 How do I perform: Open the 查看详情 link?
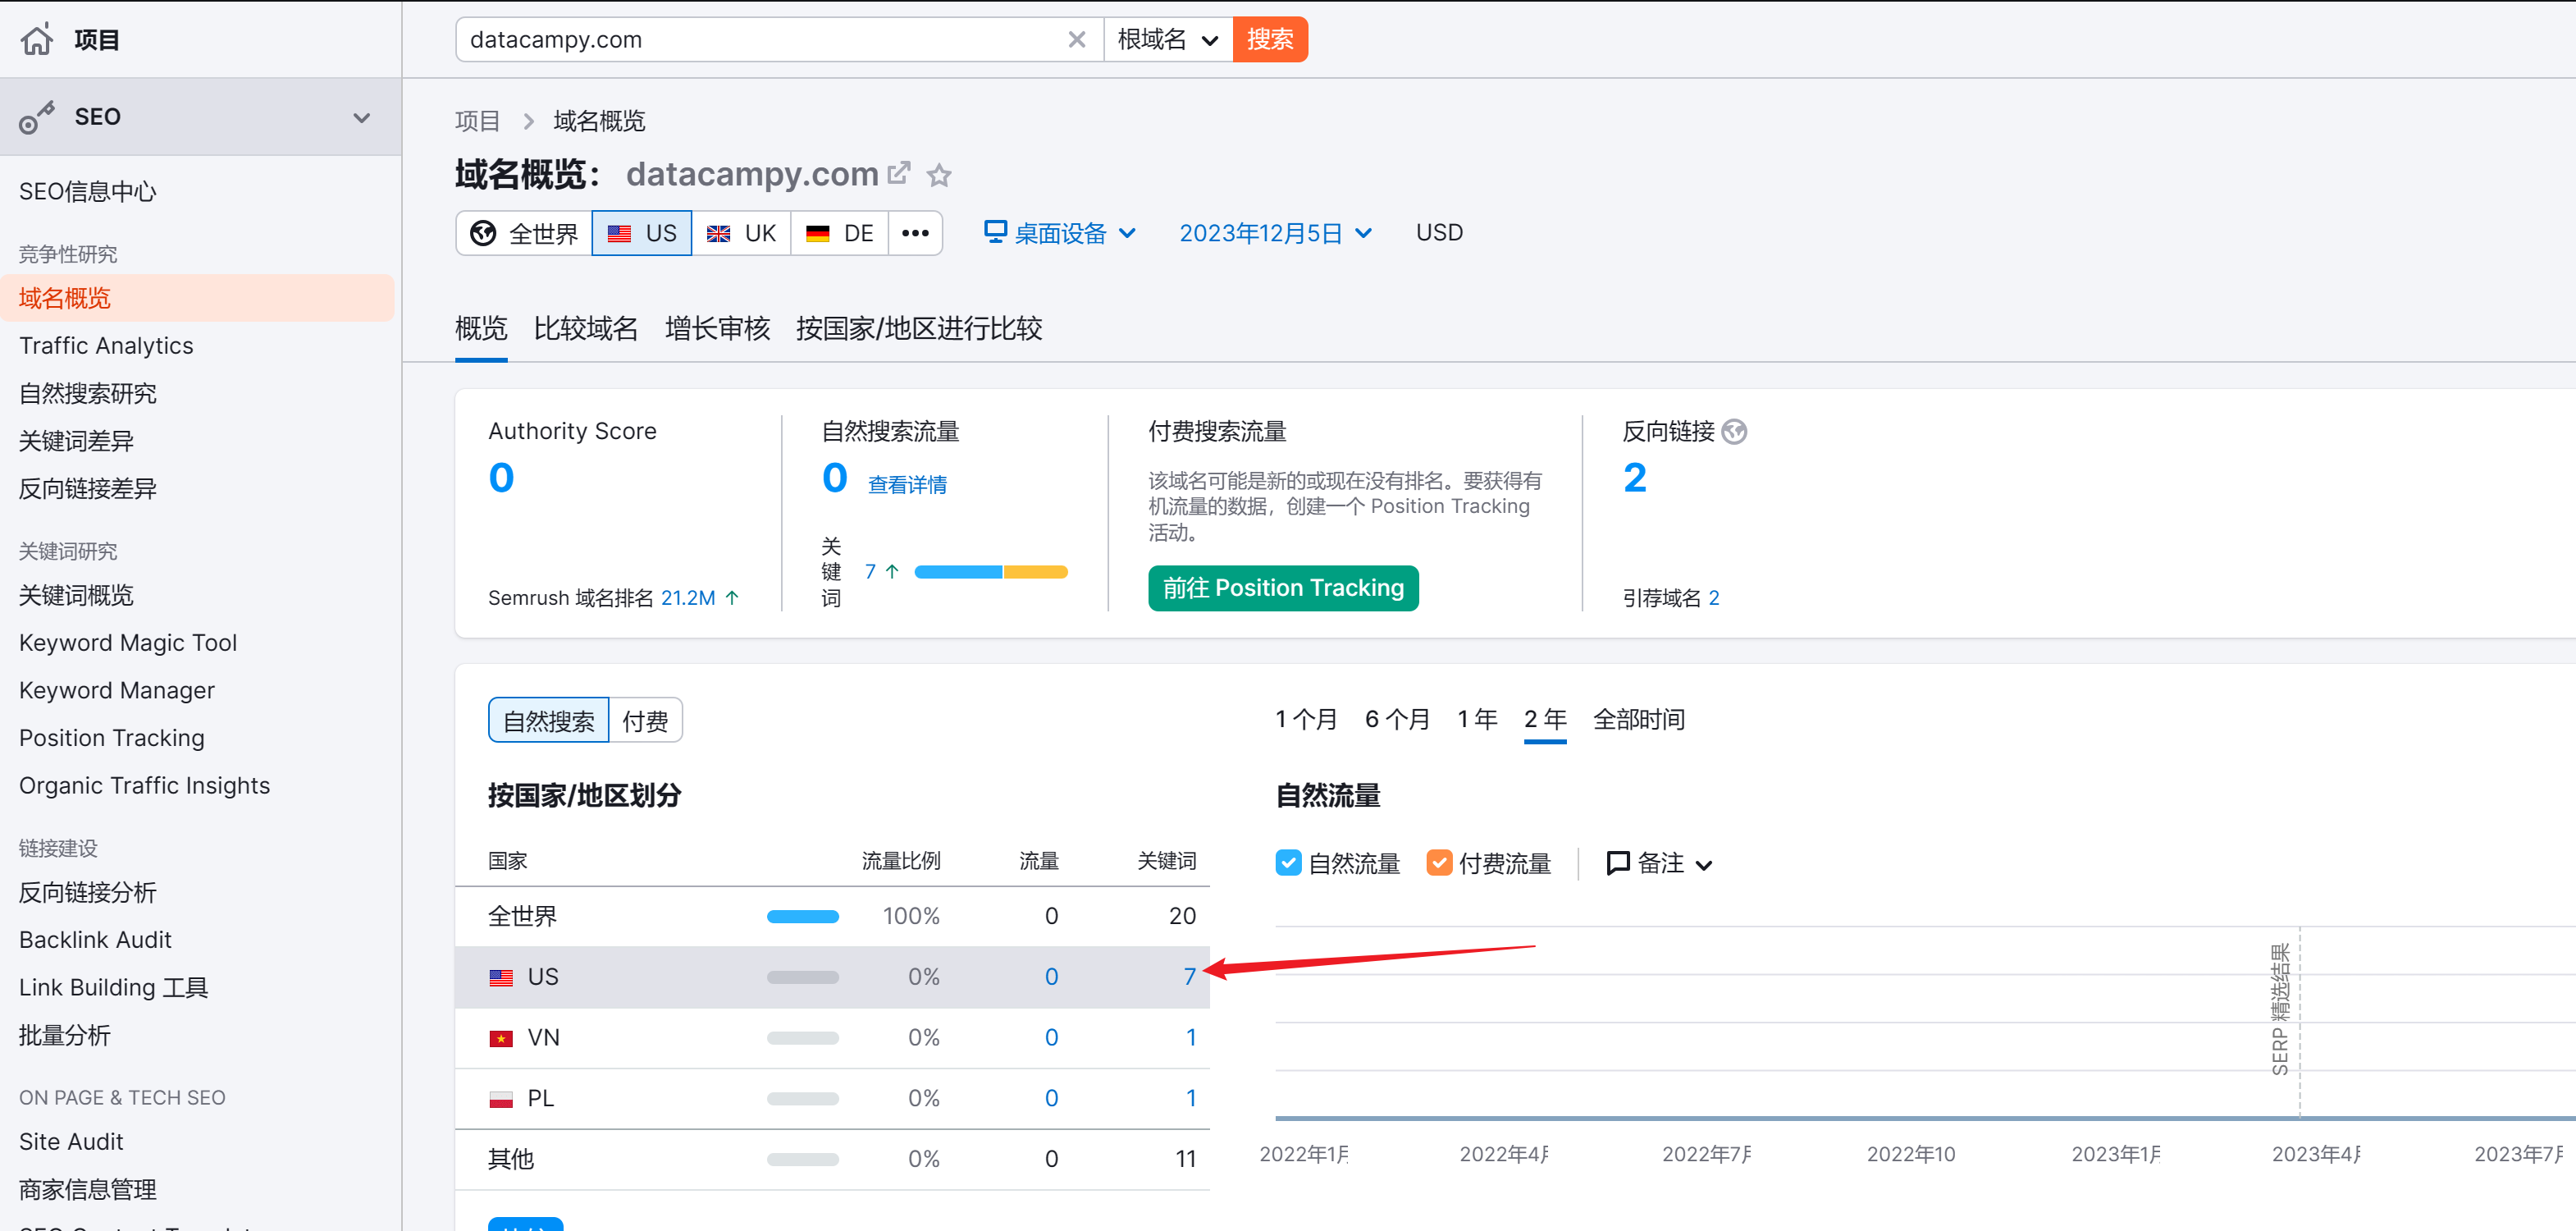pyautogui.click(x=907, y=485)
